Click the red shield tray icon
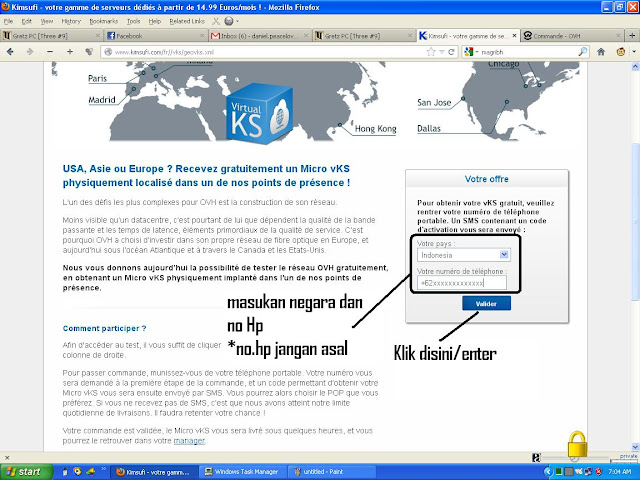 pos(598,472)
